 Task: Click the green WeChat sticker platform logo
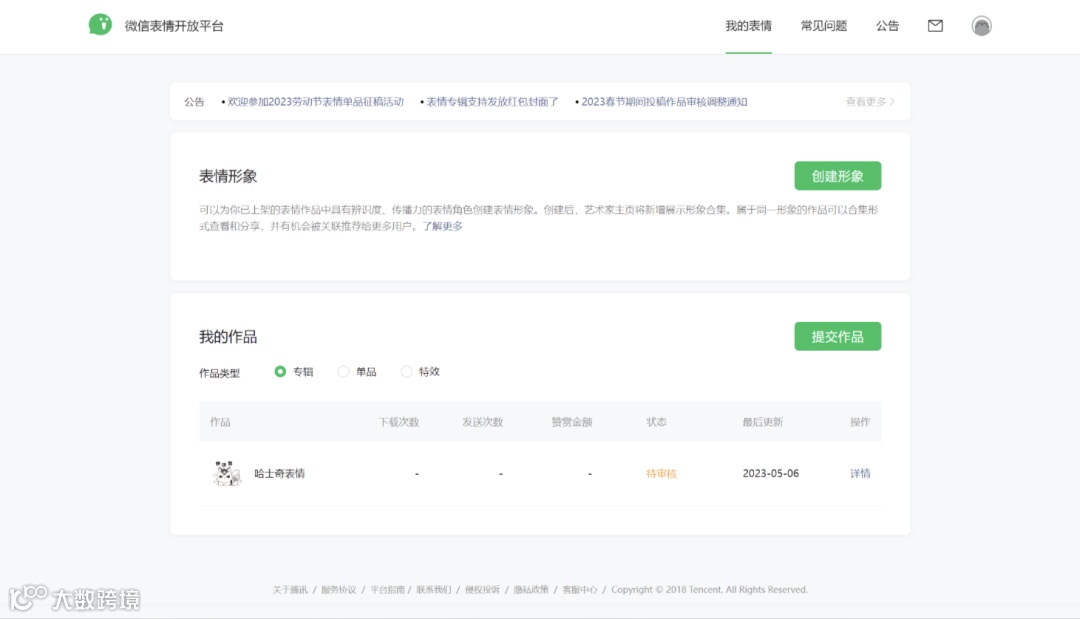point(100,25)
